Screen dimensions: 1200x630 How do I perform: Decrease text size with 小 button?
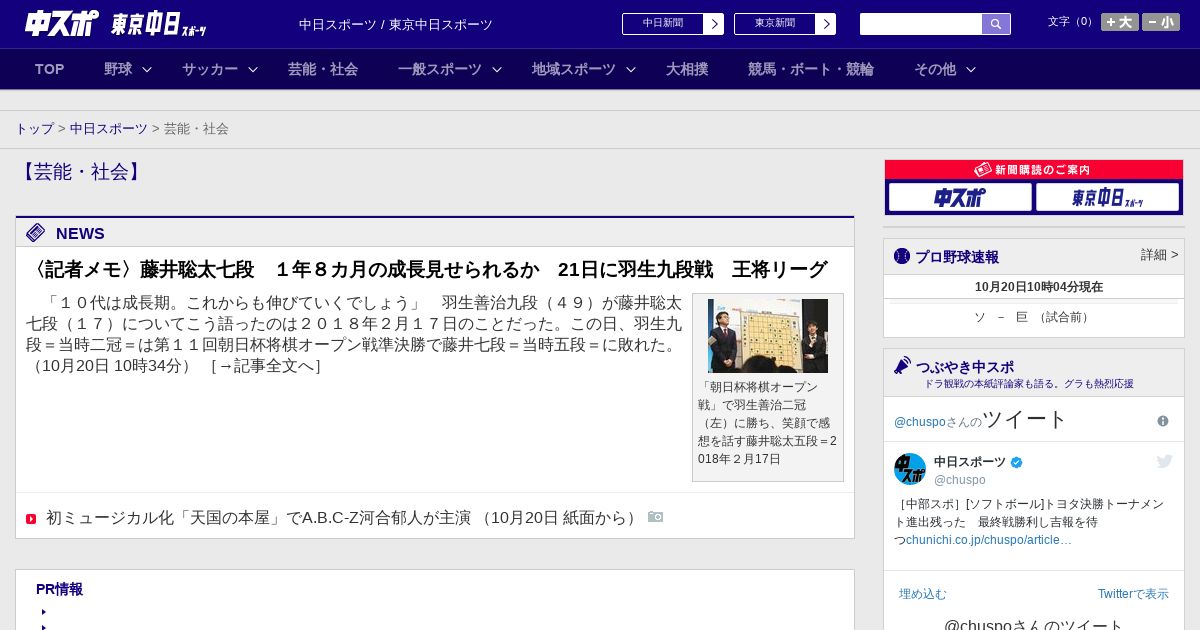tap(1161, 22)
